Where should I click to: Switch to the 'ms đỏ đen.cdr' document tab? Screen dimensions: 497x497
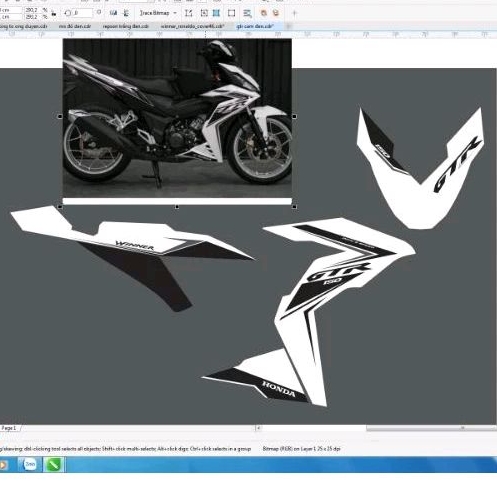[75, 26]
